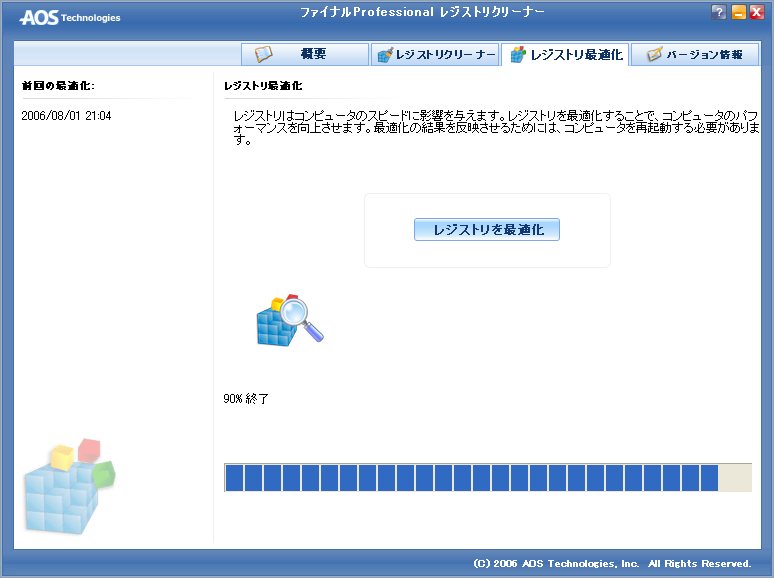Click the copyright text in the footer

[x=612, y=564]
